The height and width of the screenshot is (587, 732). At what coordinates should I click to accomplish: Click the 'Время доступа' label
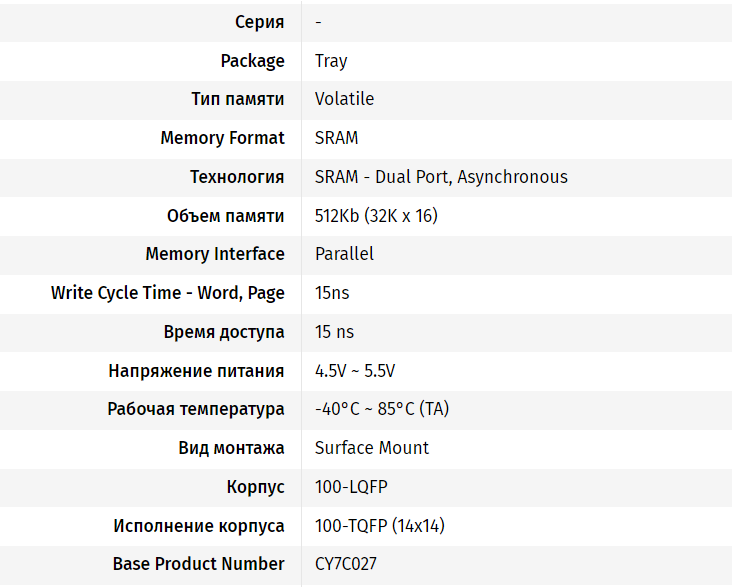[x=224, y=332]
